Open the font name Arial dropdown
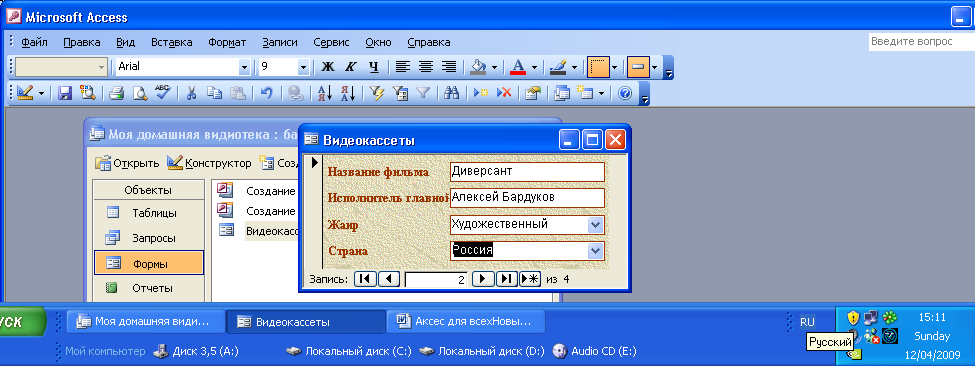The image size is (975, 366). (x=244, y=67)
